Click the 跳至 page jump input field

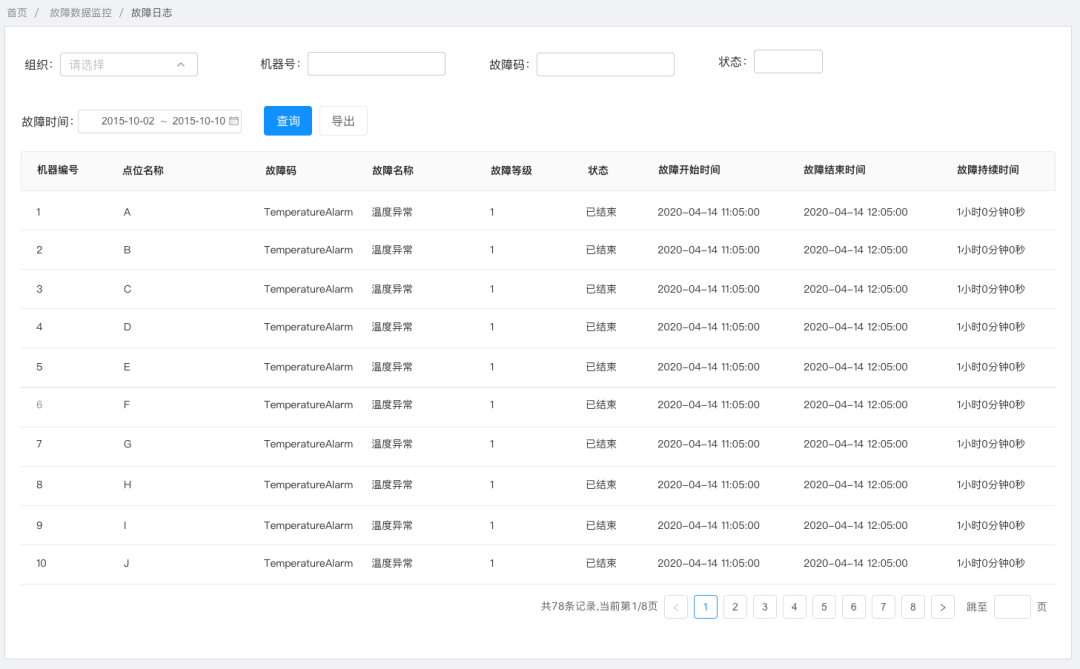pos(1012,606)
